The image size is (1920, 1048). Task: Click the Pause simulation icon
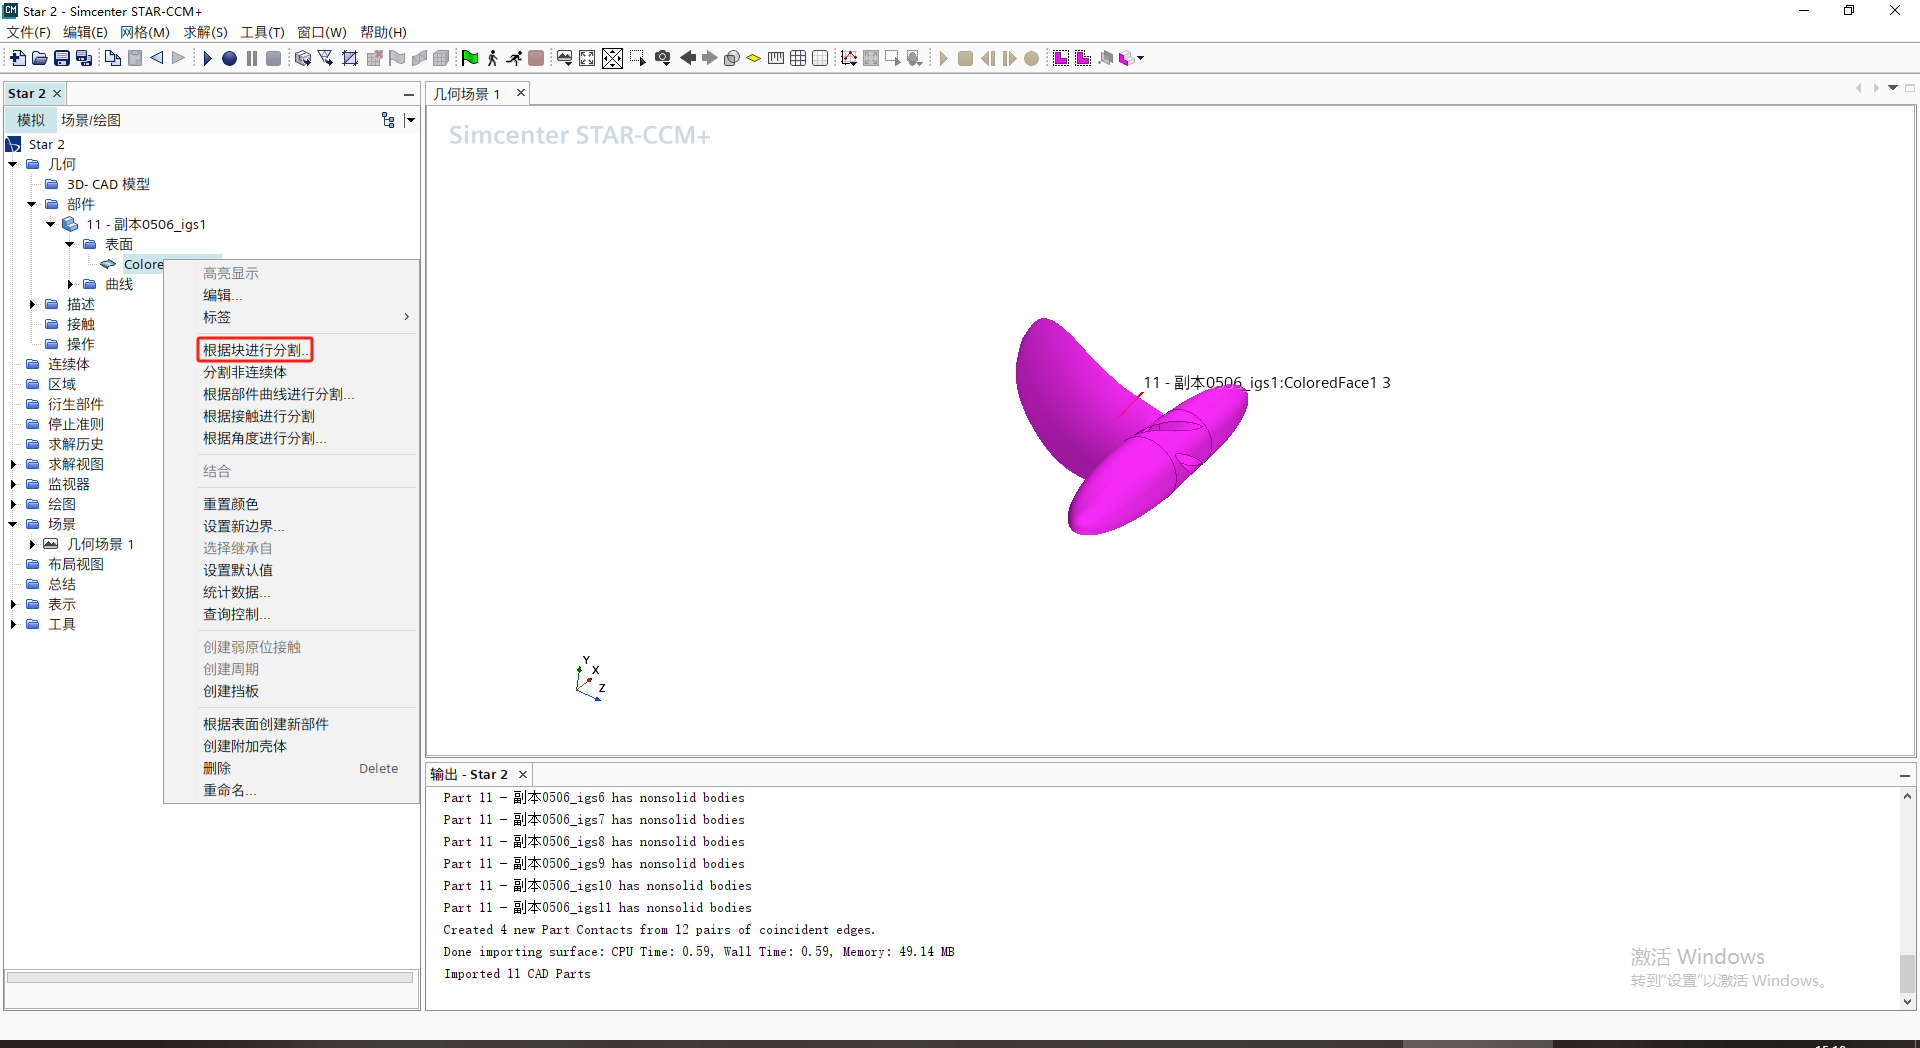pyautogui.click(x=252, y=58)
